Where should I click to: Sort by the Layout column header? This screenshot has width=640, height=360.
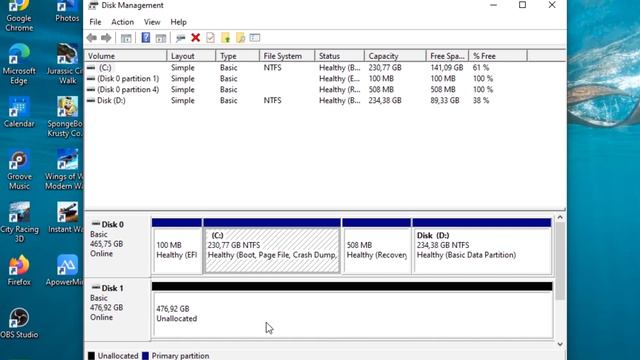191,56
